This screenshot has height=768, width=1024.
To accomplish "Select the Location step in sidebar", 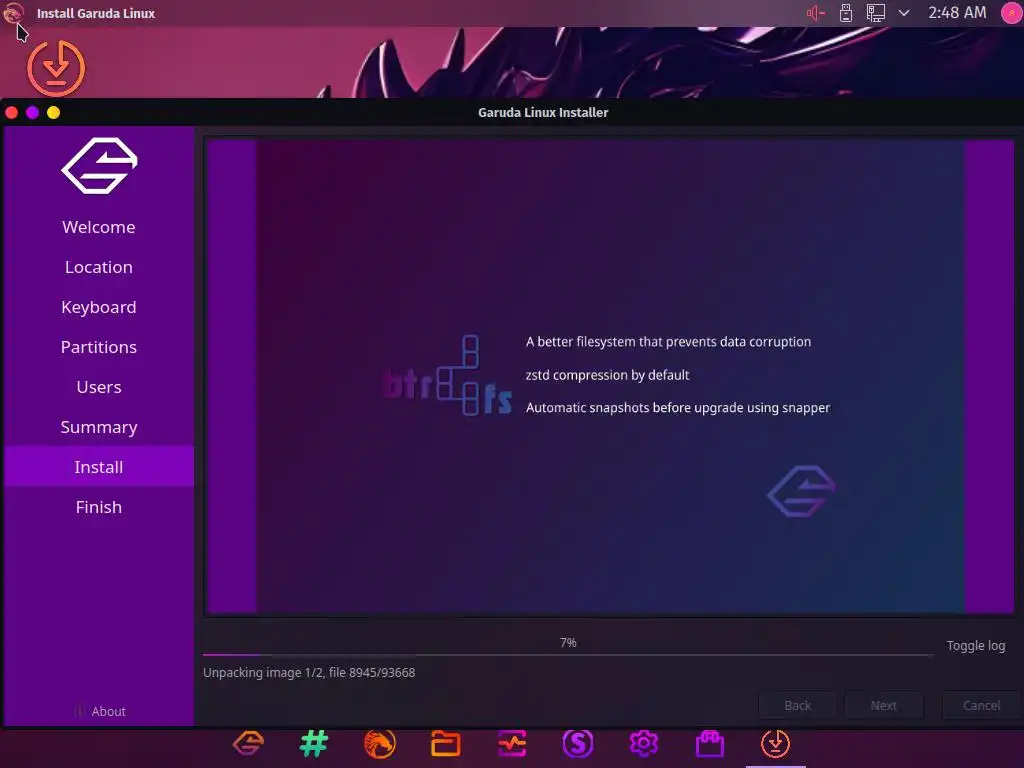I will click(99, 267).
